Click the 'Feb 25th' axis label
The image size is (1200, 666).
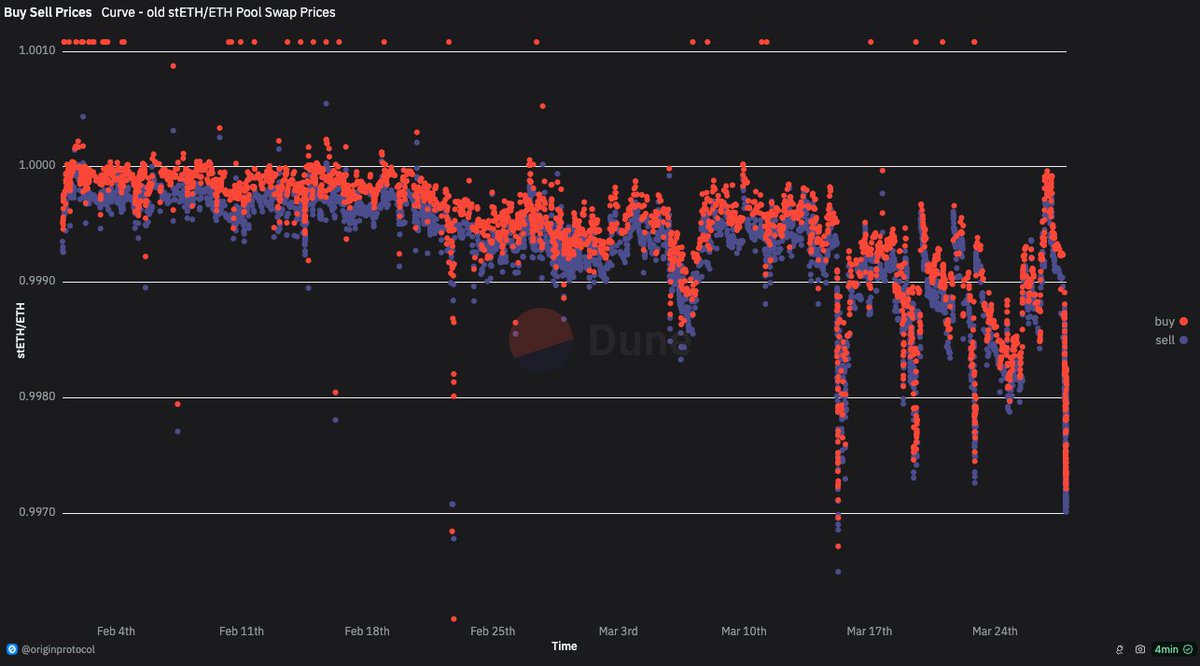(x=492, y=631)
